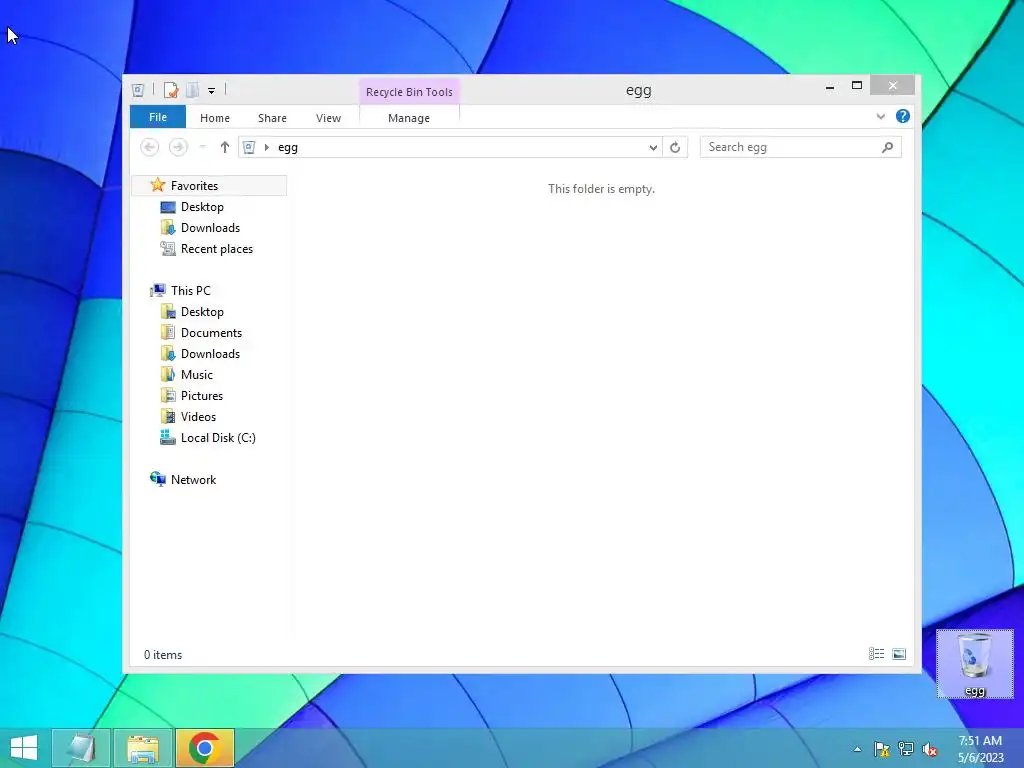Open the Help question mark icon
1024x768 pixels.
pyautogui.click(x=903, y=116)
